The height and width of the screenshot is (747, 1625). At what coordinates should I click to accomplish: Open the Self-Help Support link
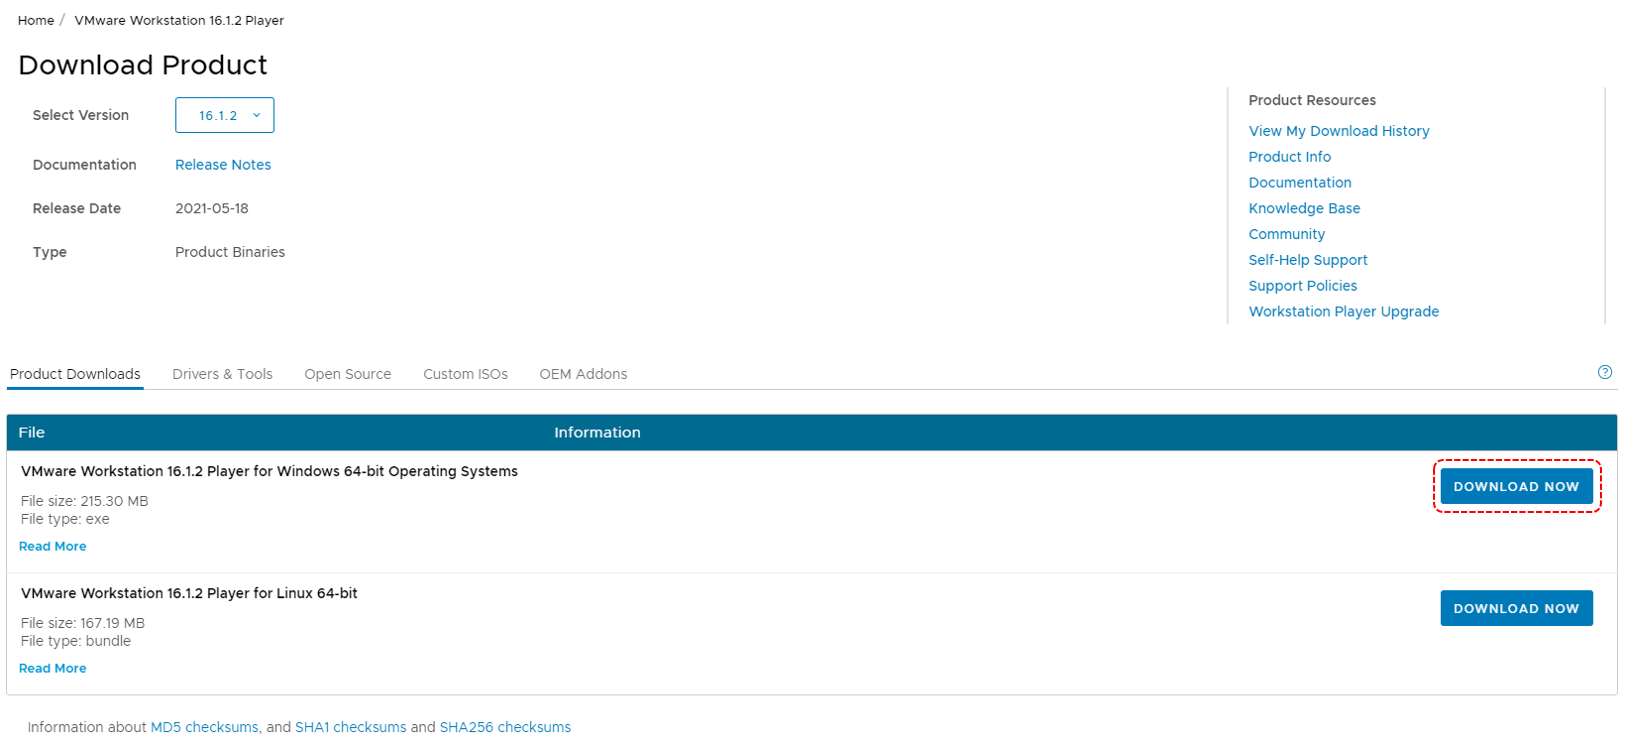coord(1308,260)
